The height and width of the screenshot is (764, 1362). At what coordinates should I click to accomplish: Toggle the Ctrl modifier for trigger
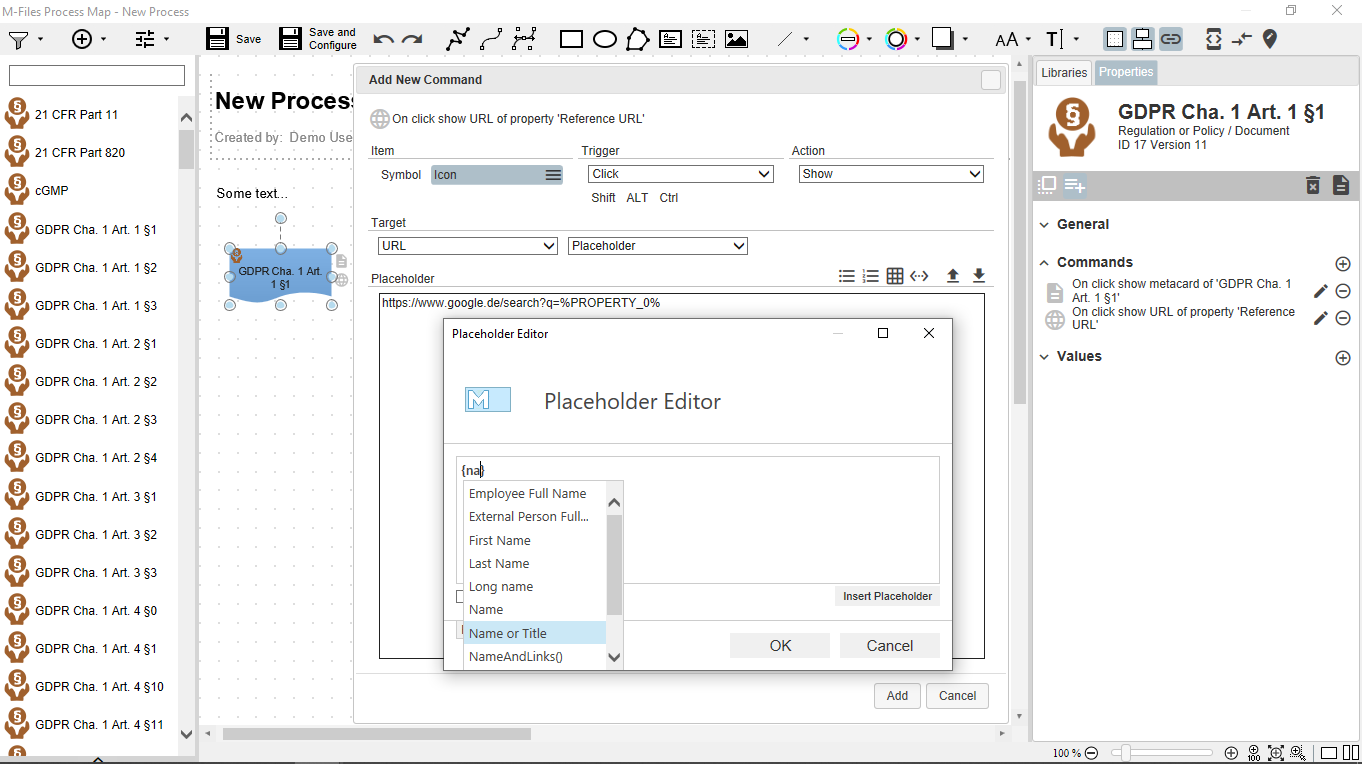click(669, 198)
